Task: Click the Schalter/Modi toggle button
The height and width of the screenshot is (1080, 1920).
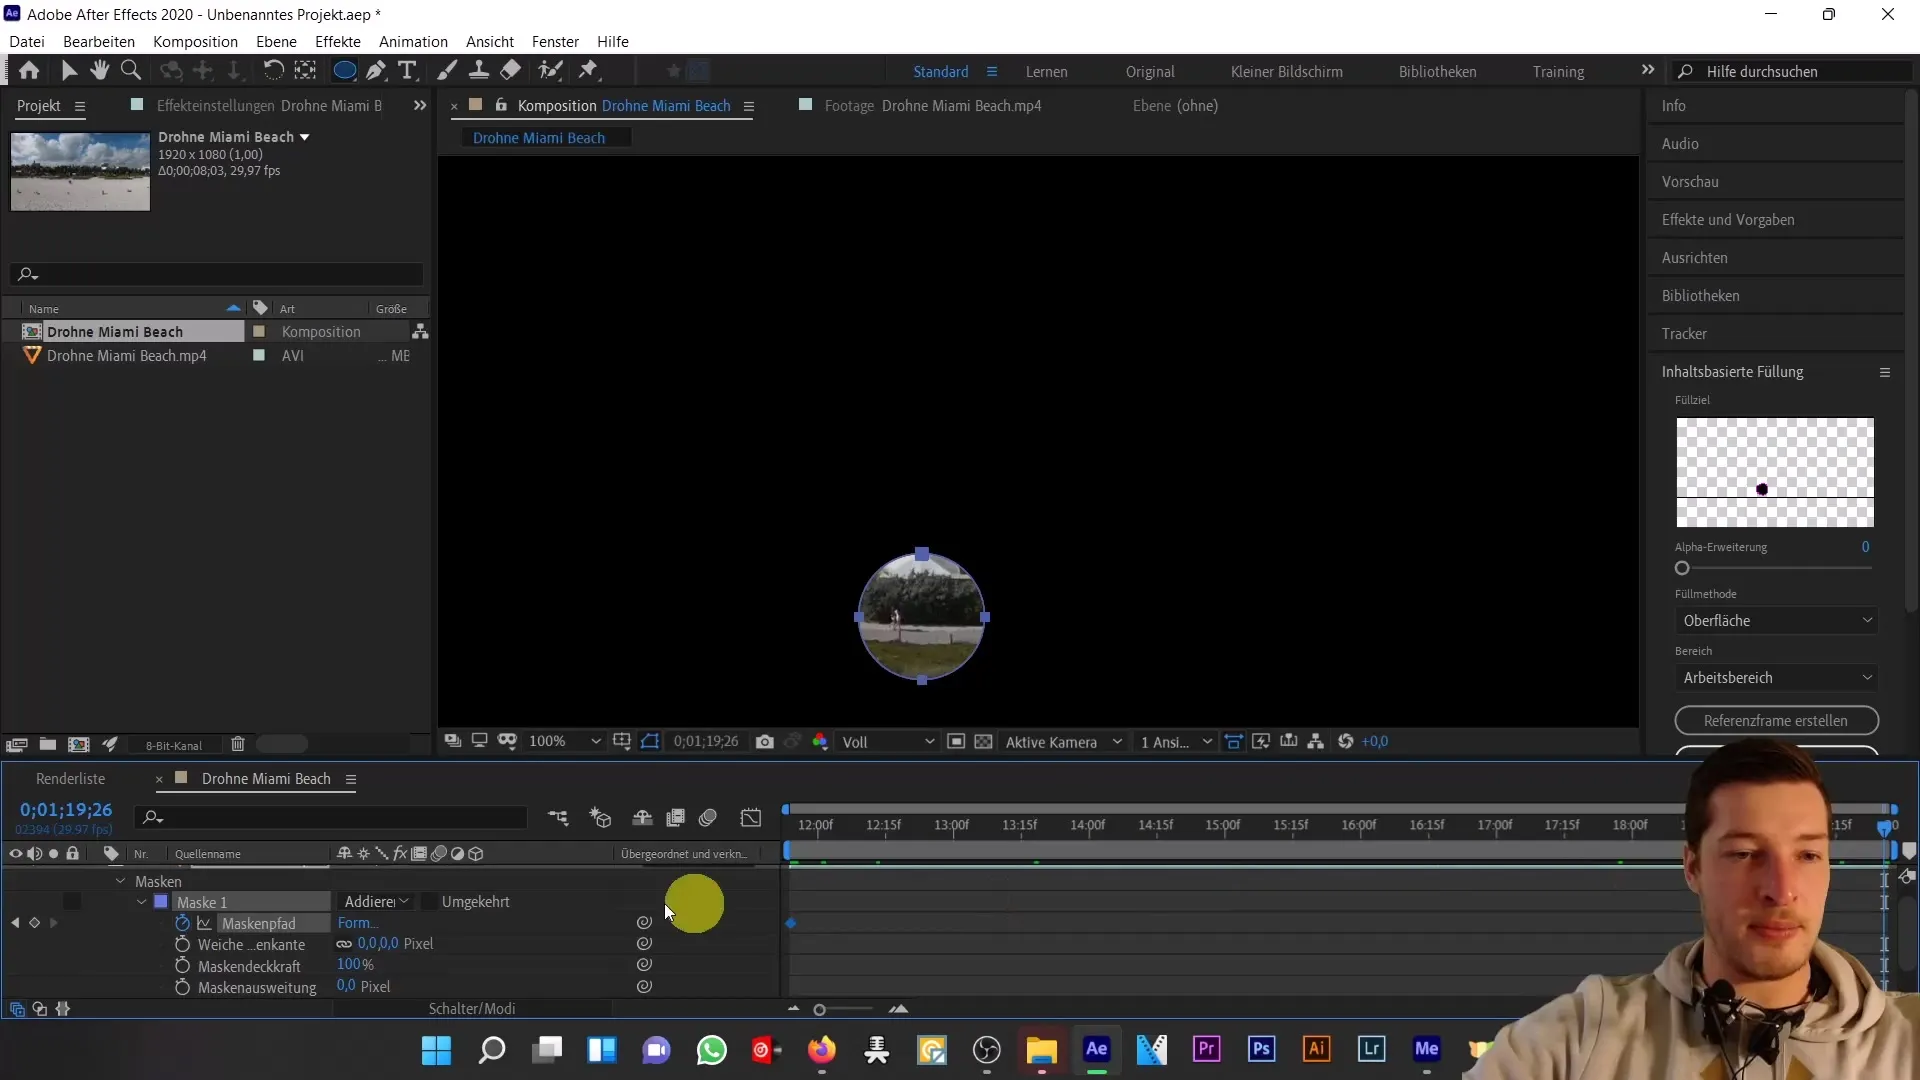Action: (472, 1009)
